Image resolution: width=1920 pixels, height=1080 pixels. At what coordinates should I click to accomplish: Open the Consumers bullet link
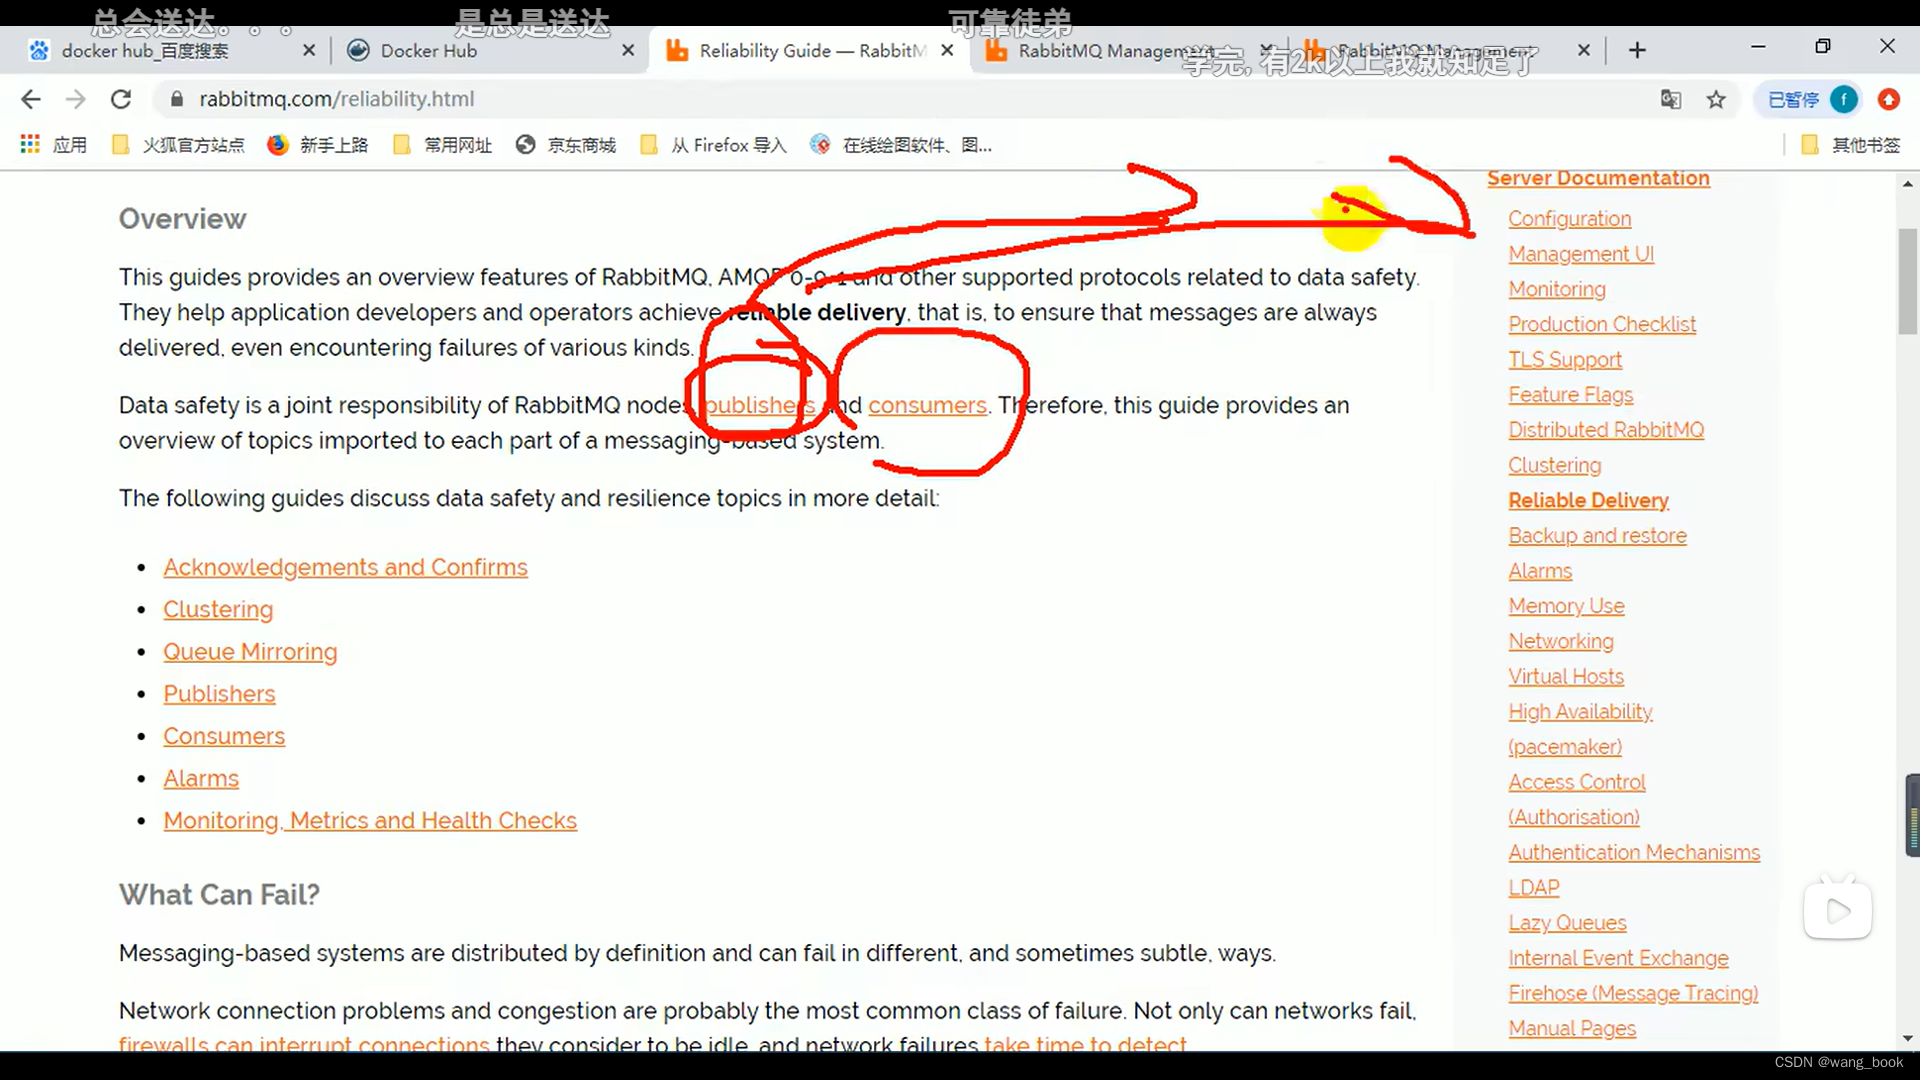[x=224, y=736]
